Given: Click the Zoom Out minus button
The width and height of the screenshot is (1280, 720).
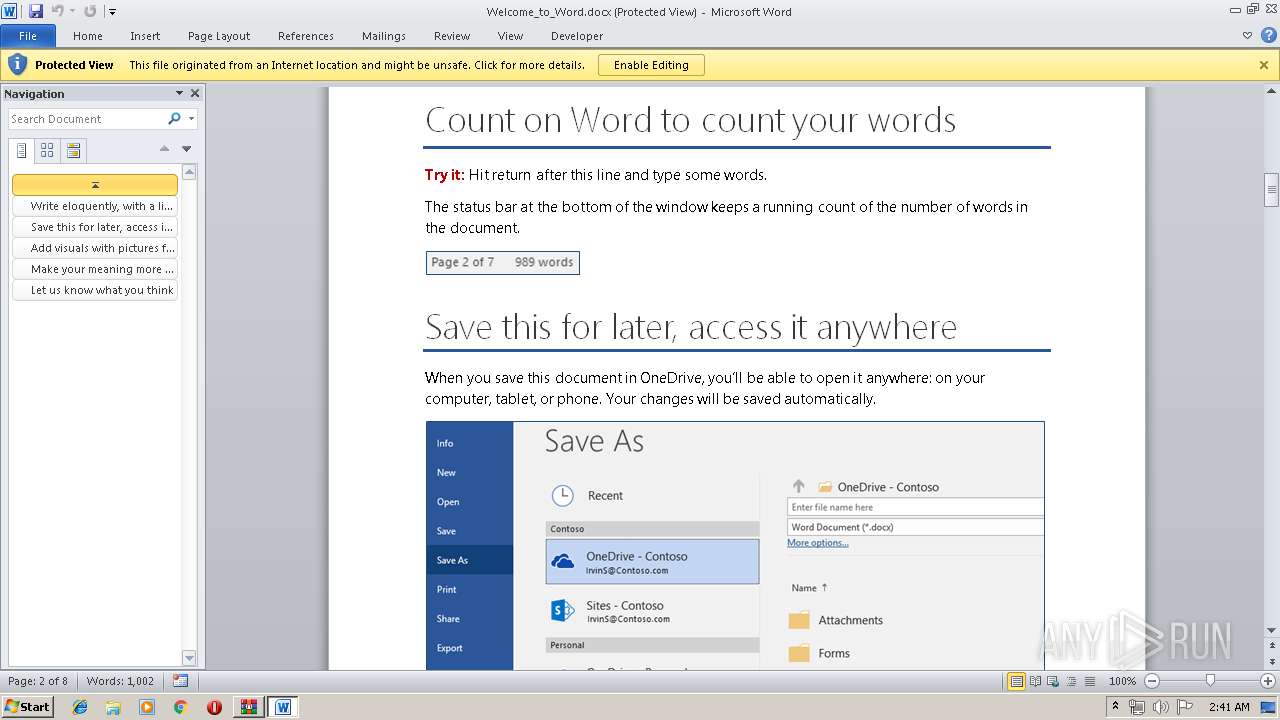Looking at the screenshot, I should tap(1151, 681).
